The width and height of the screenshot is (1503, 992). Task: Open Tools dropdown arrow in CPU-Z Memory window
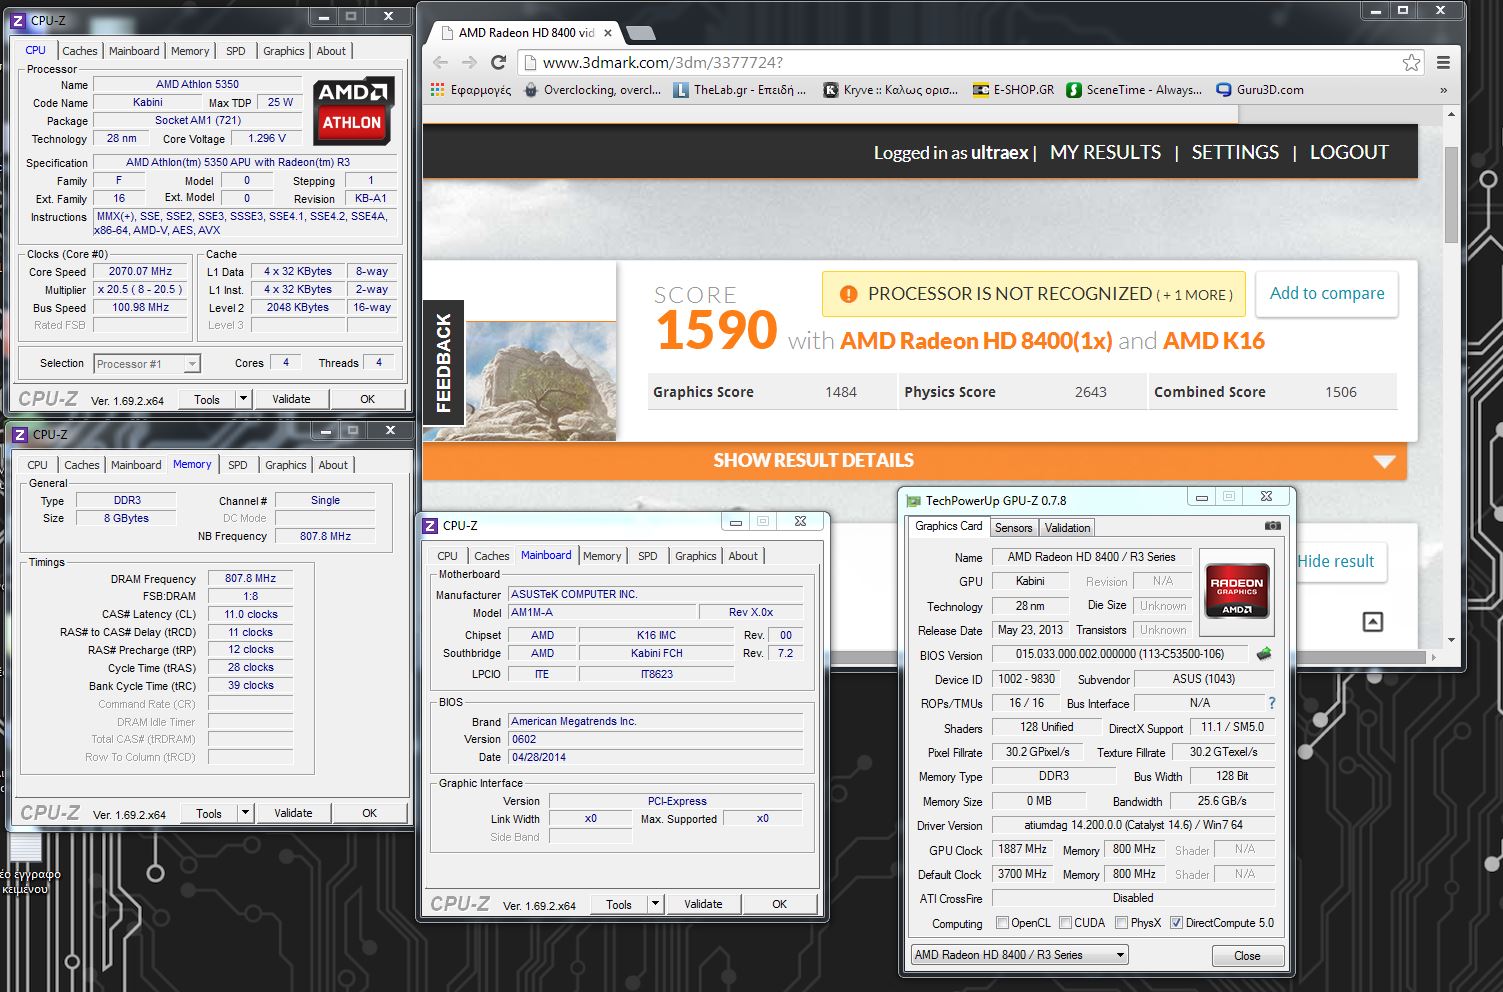click(245, 813)
